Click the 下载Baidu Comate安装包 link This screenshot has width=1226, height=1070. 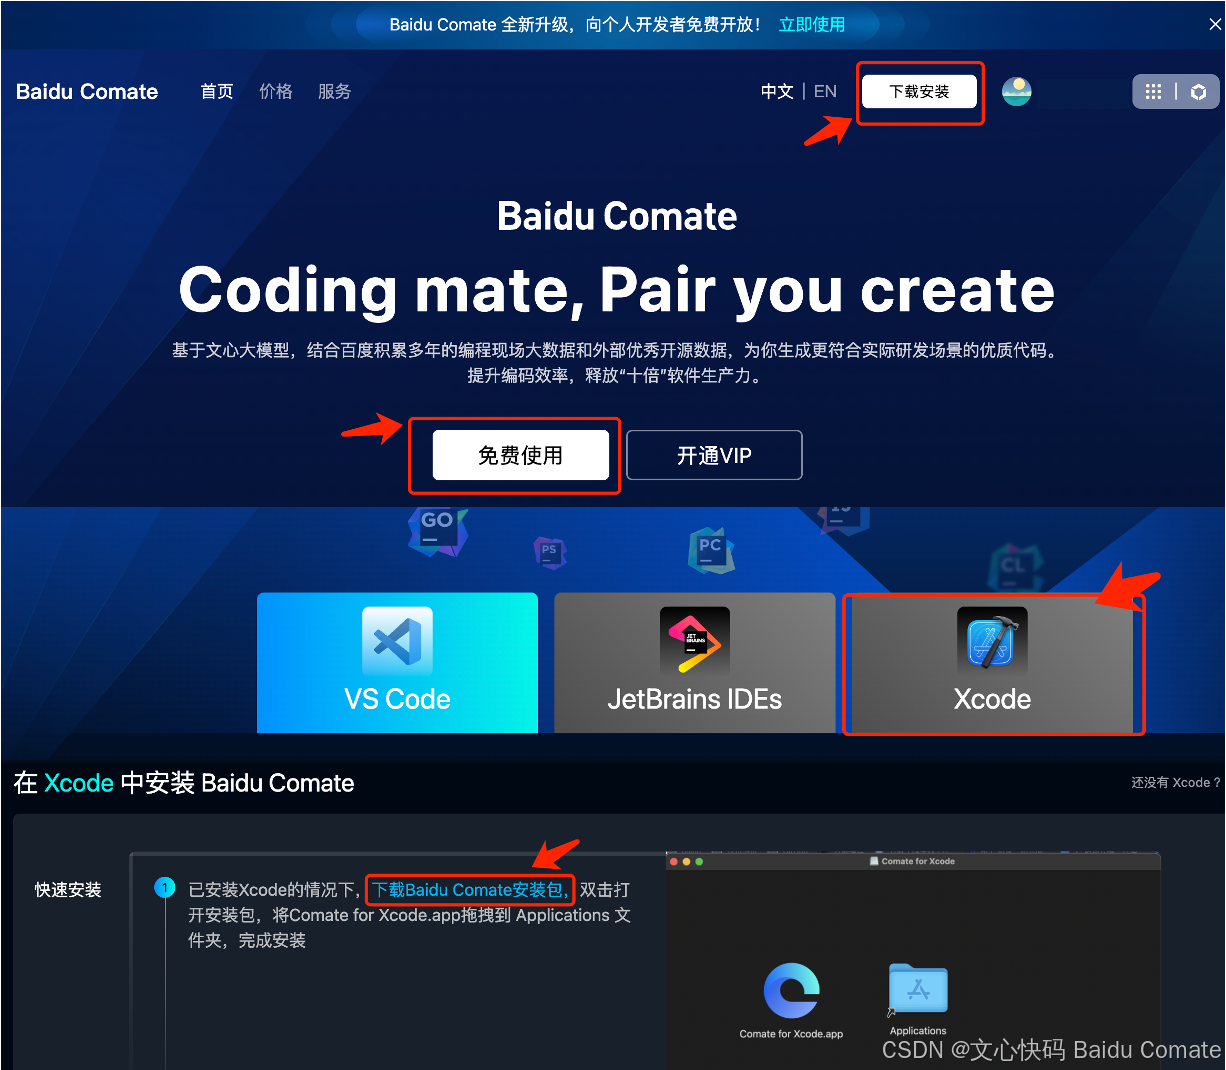pyautogui.click(x=468, y=890)
